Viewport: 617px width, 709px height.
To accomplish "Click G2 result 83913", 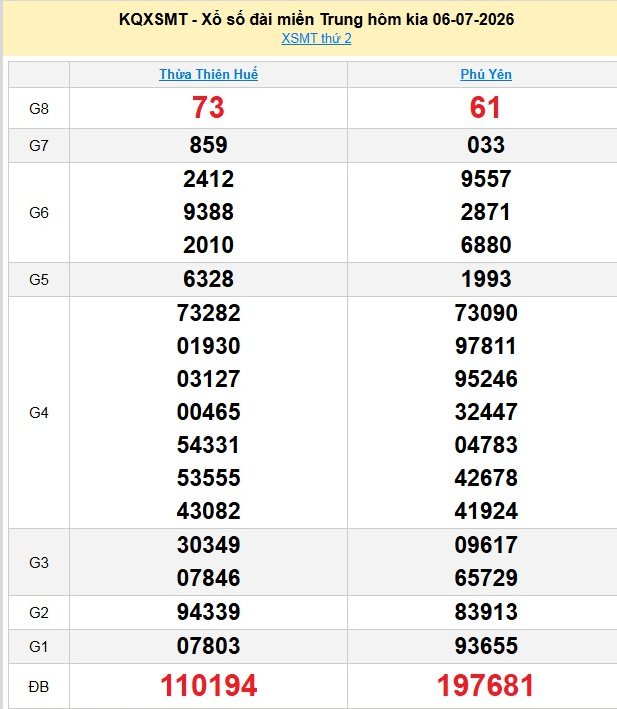I will click(x=486, y=612).
